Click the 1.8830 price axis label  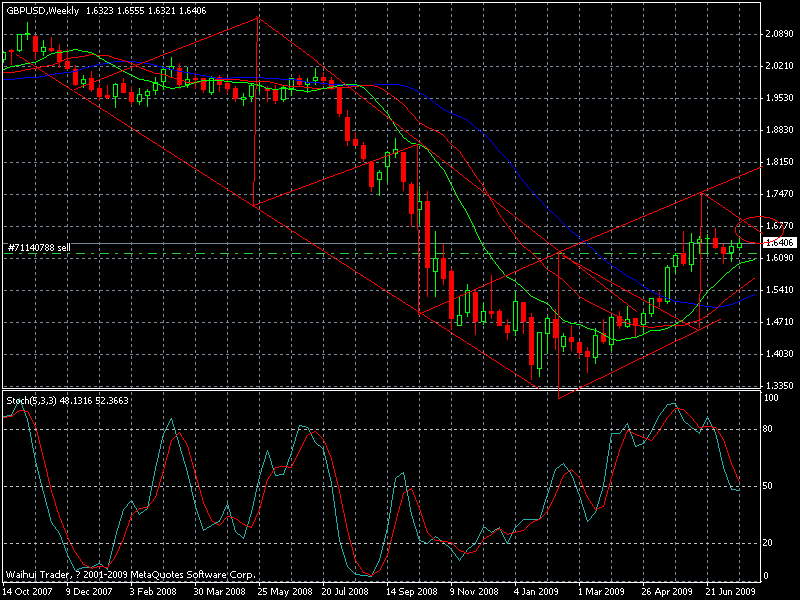click(x=780, y=130)
